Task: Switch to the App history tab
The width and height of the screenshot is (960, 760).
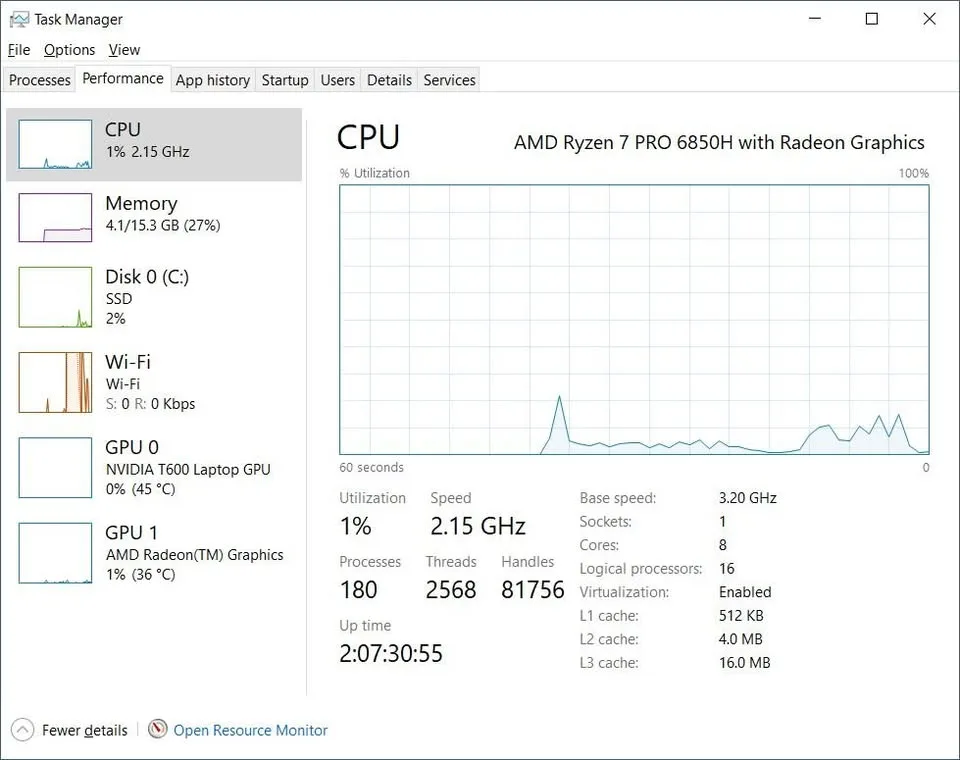Action: [212, 80]
